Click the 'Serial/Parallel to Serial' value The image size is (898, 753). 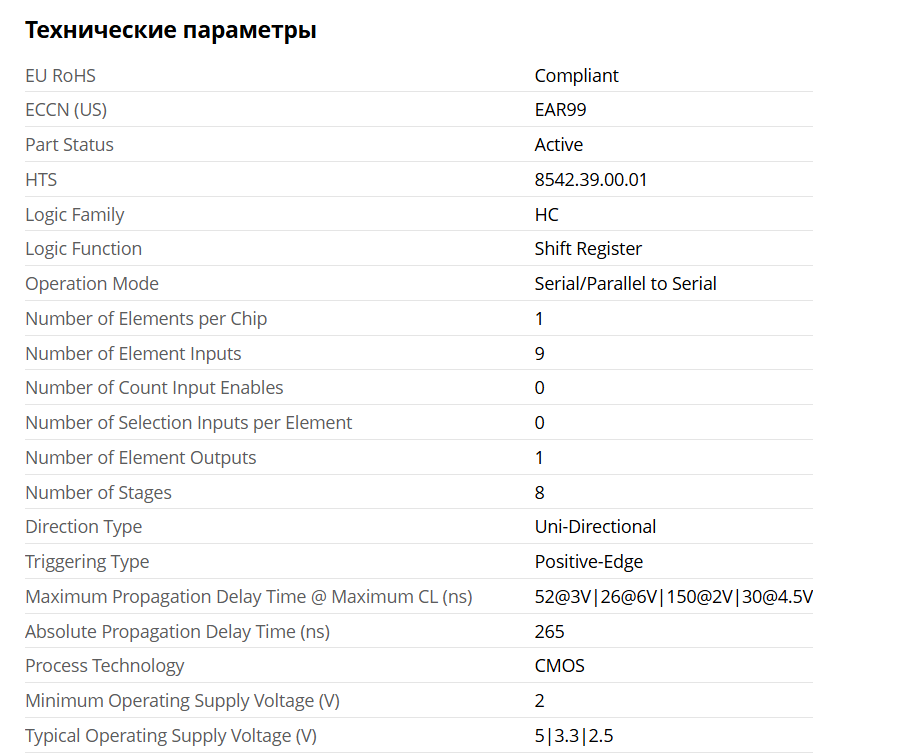pyautogui.click(x=625, y=284)
